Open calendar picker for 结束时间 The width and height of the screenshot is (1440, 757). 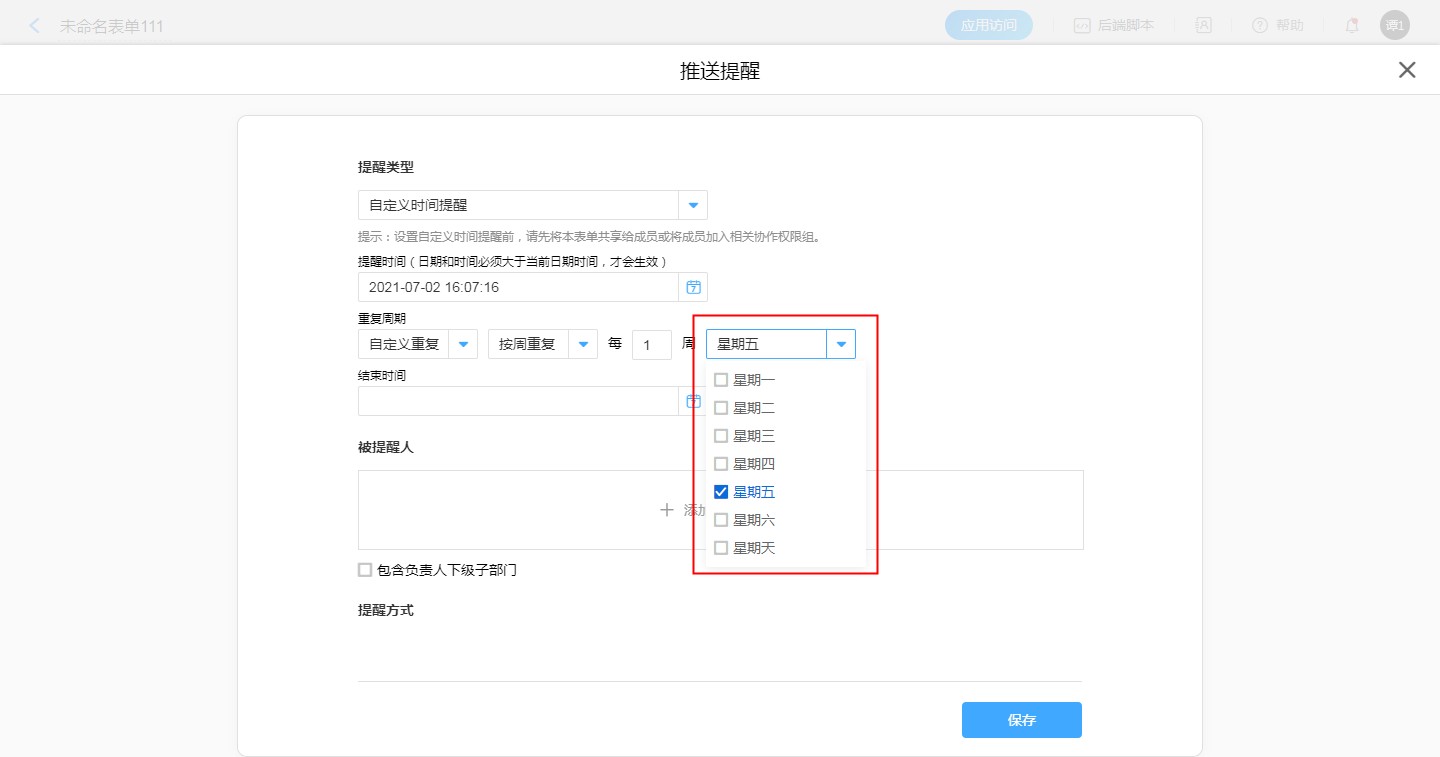point(693,401)
